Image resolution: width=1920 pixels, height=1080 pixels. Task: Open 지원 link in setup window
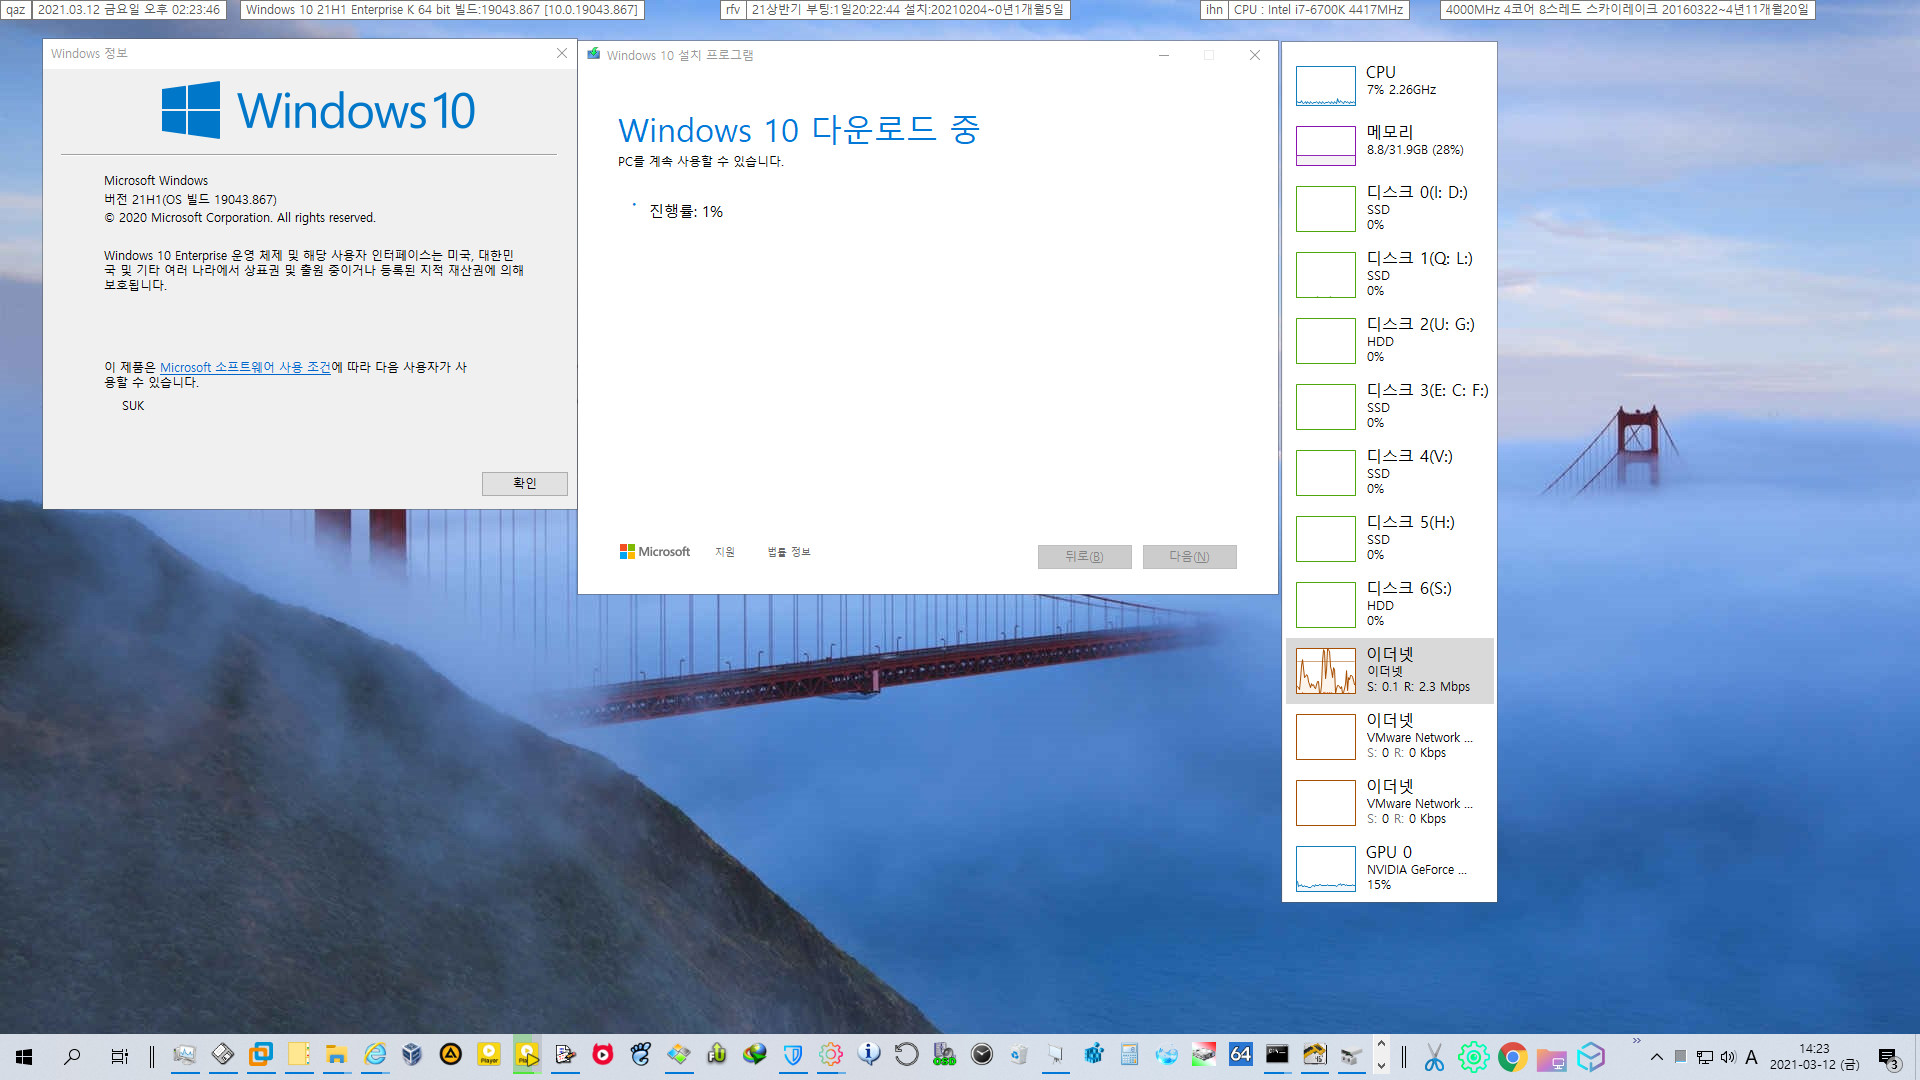point(725,552)
